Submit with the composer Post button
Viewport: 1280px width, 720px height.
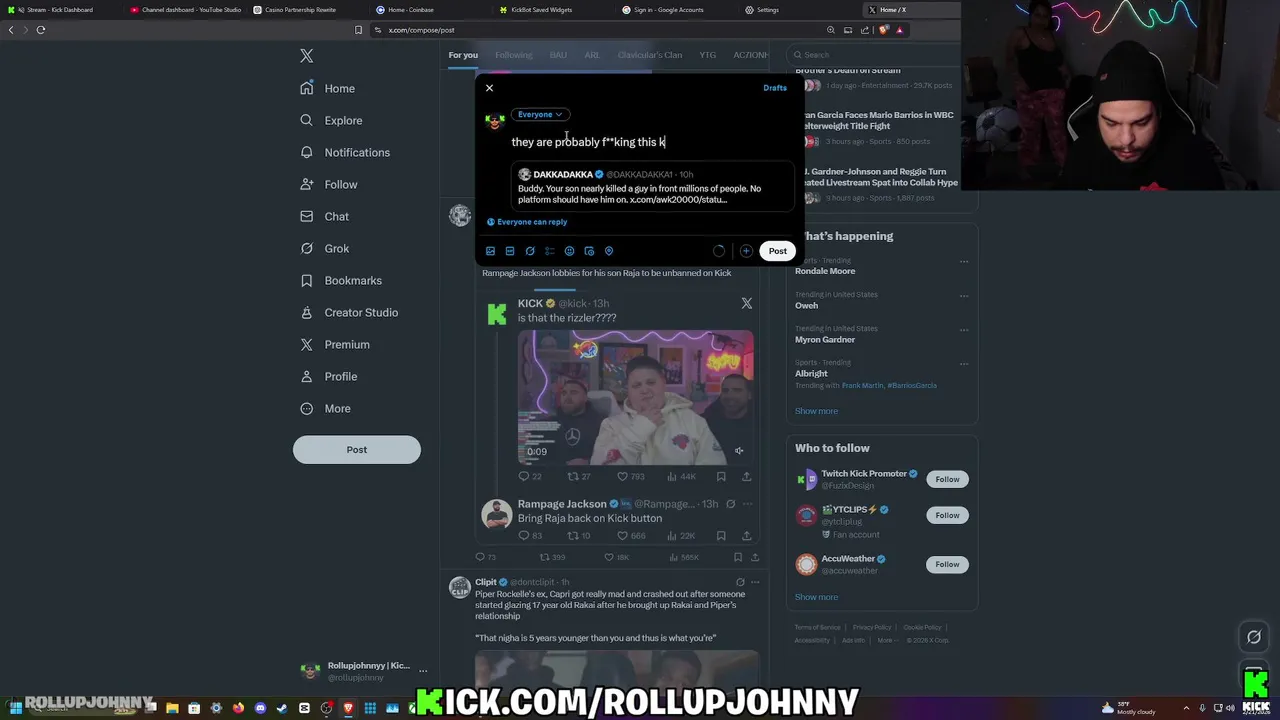click(777, 251)
